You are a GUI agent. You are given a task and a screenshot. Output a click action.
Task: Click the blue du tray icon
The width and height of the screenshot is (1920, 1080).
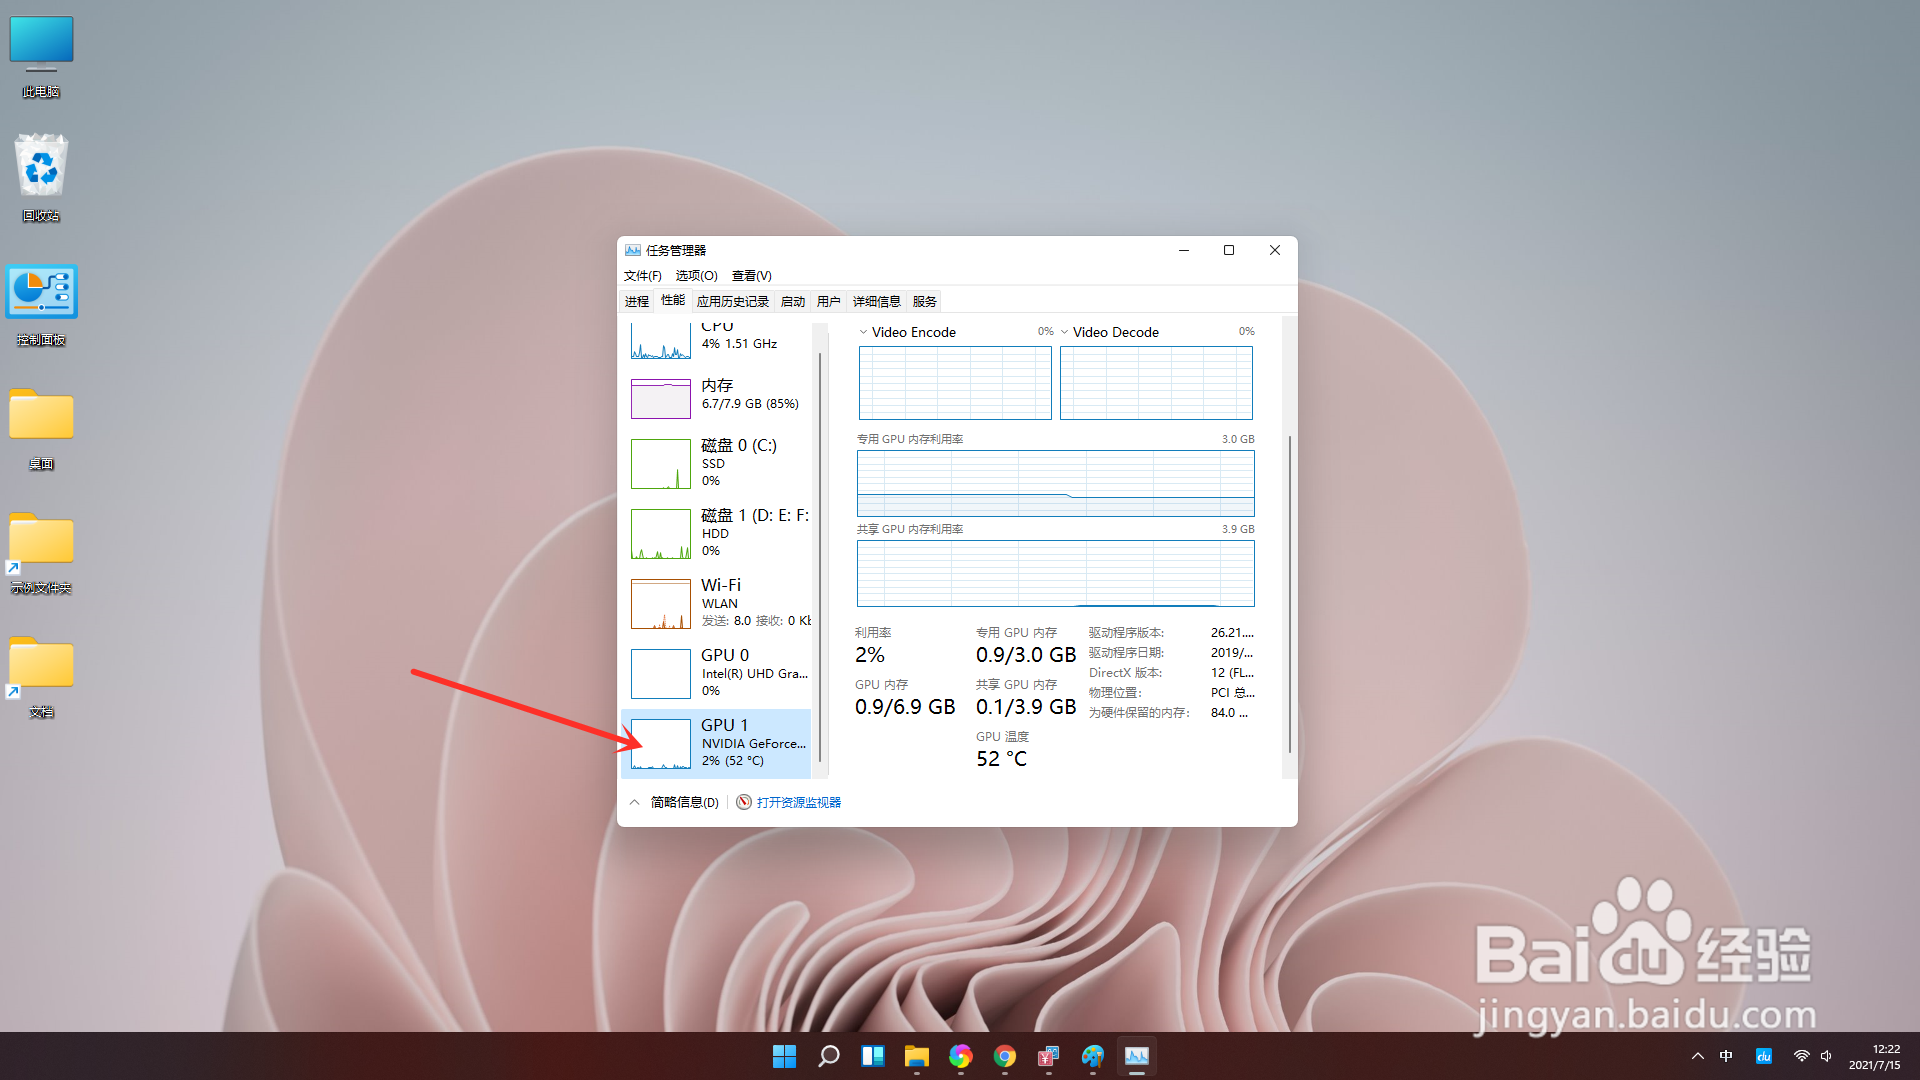click(x=1764, y=1056)
